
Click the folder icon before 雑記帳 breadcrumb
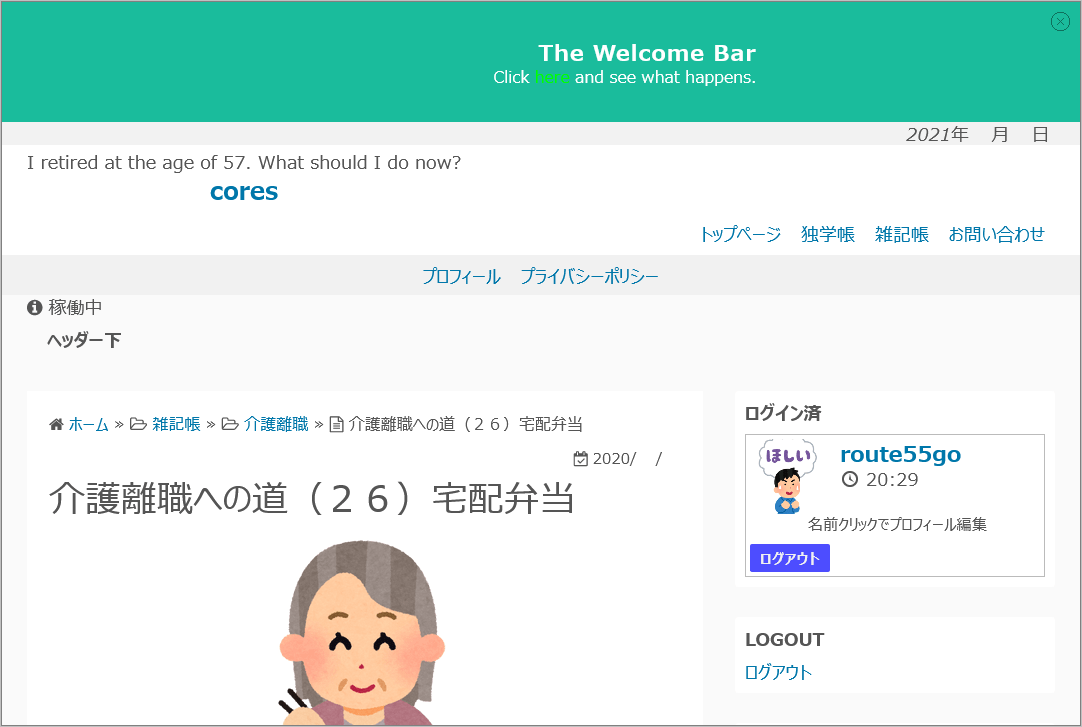[x=138, y=424]
